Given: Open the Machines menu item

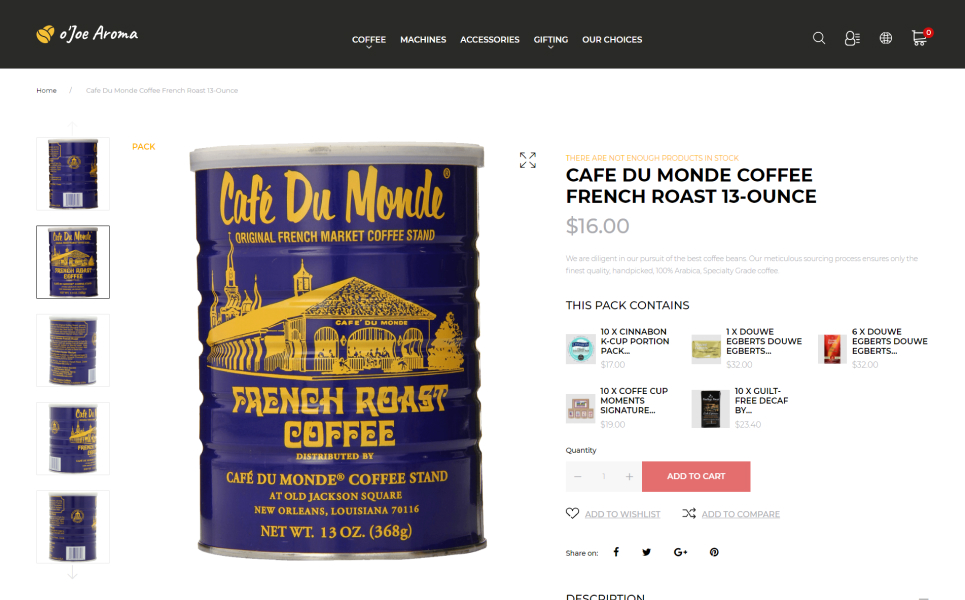Looking at the screenshot, I should 423,39.
